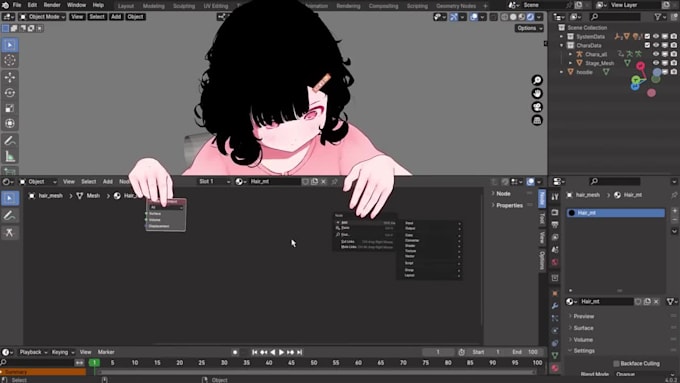
Task: Click the new material duplicate icon in node header
Action: coord(314,182)
